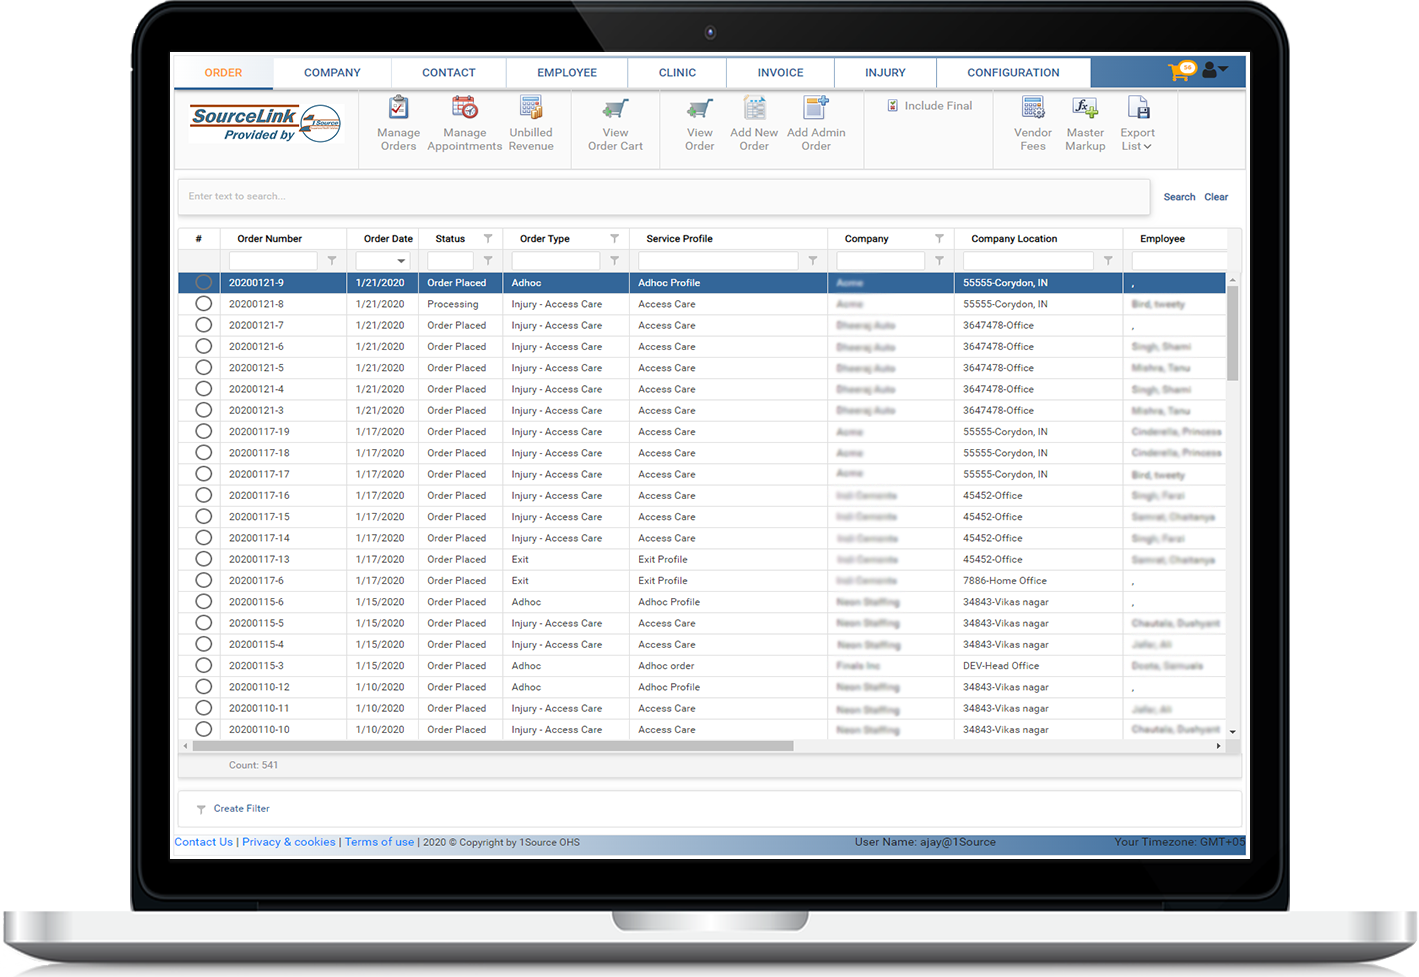Open Manage Orders icon
1419x977 pixels.
[x=398, y=109]
